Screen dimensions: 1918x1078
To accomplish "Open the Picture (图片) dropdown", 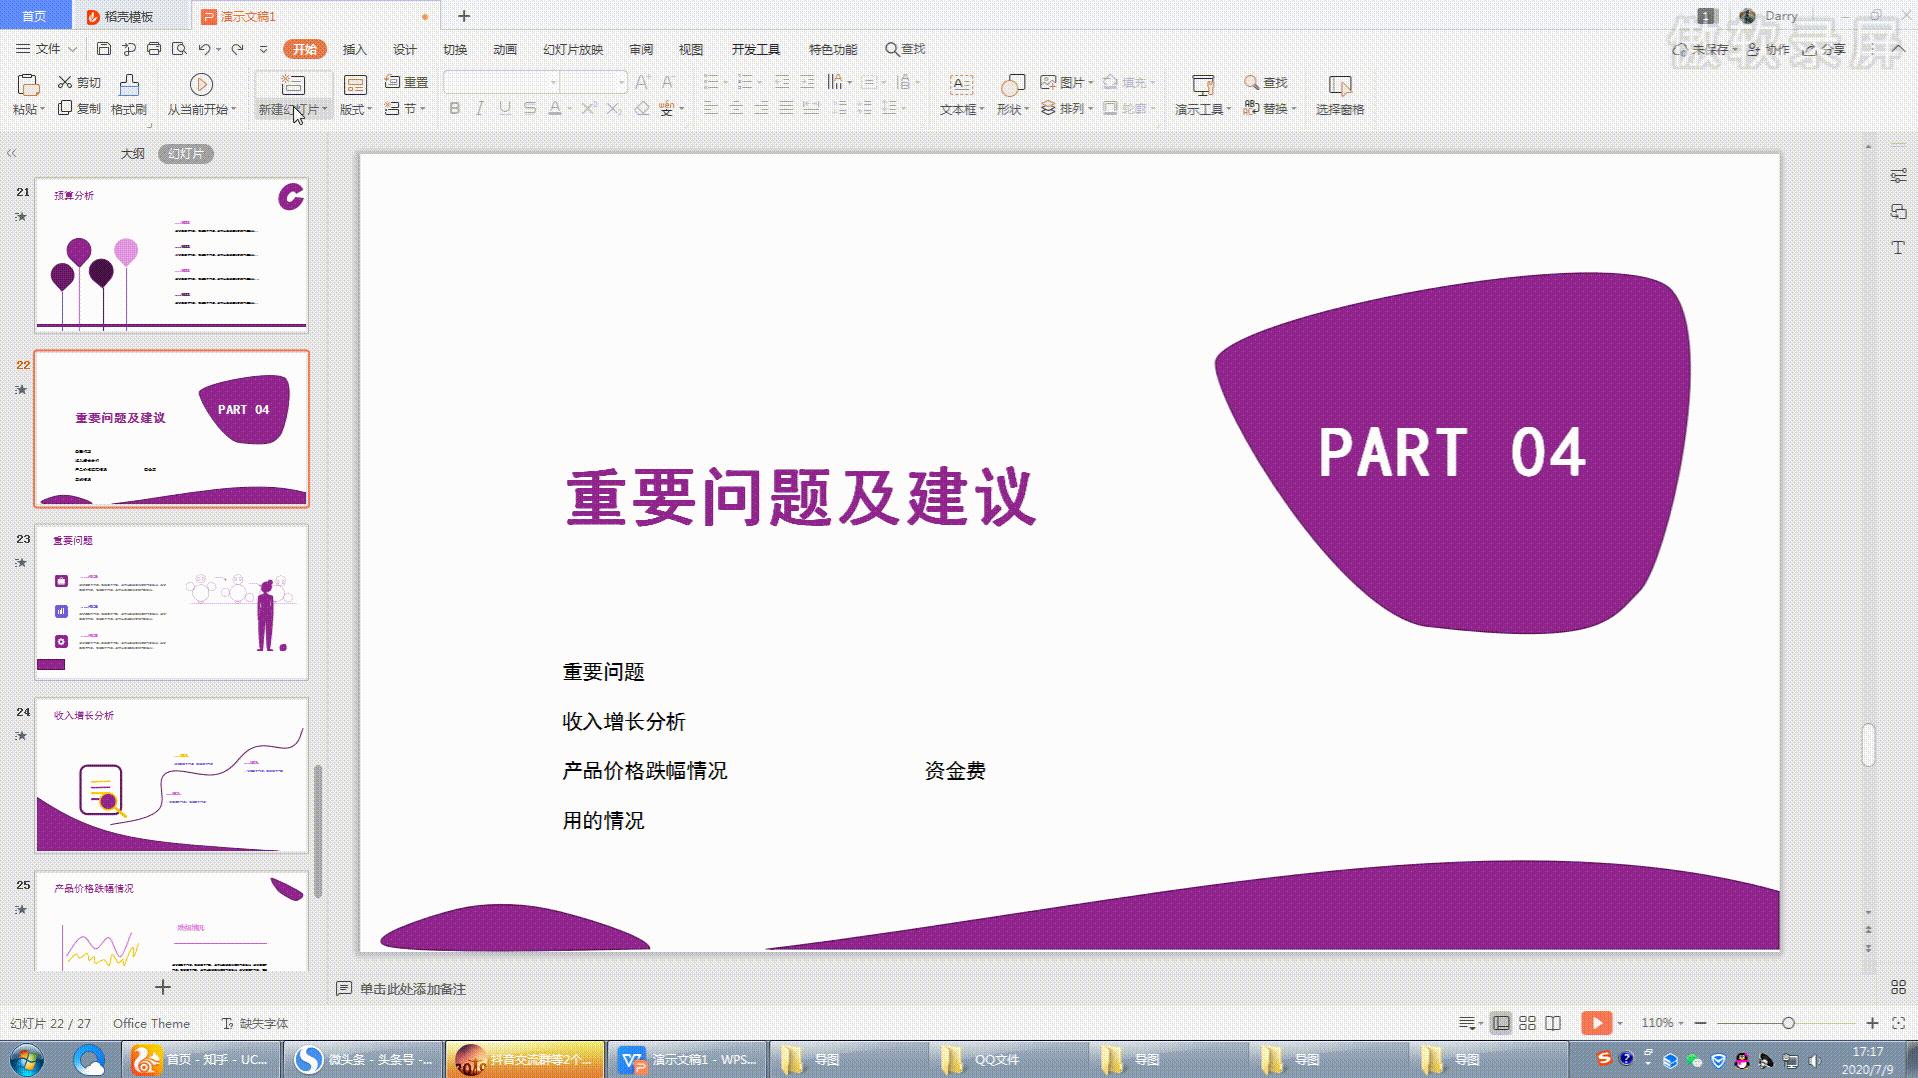I will [x=1067, y=82].
